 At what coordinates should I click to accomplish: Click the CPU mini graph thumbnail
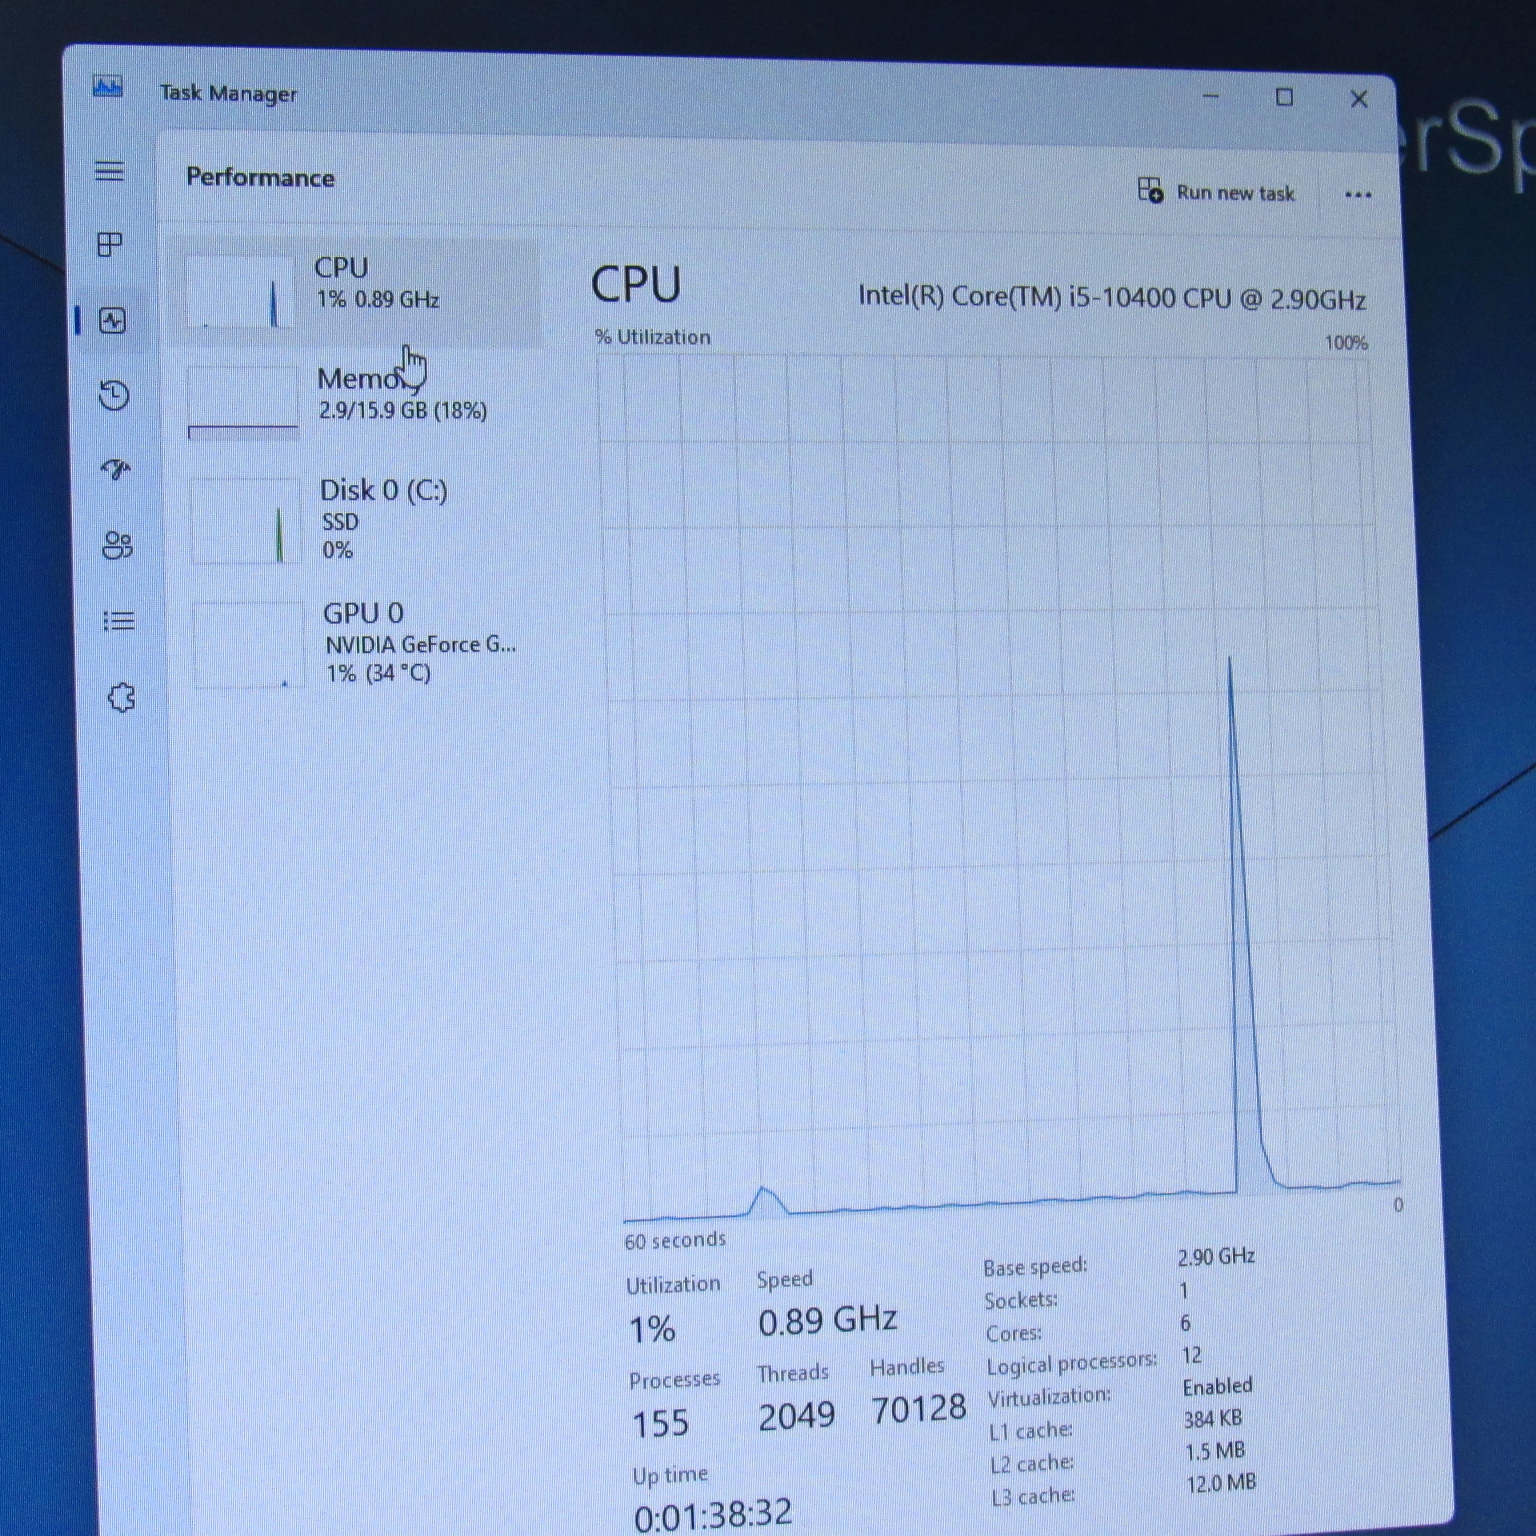click(x=240, y=292)
